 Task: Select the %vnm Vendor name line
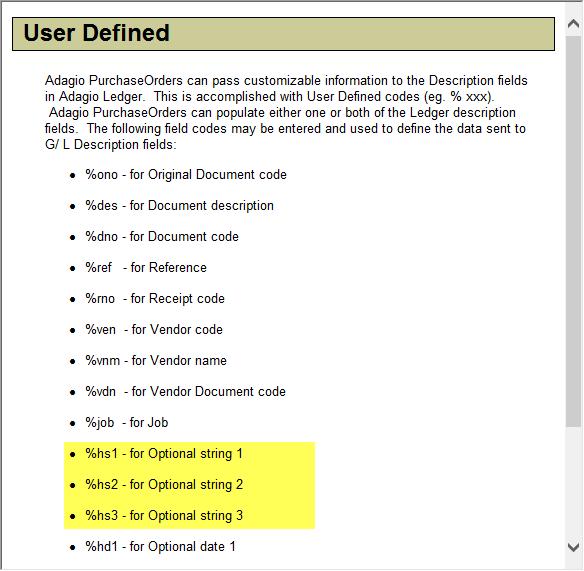tap(156, 361)
